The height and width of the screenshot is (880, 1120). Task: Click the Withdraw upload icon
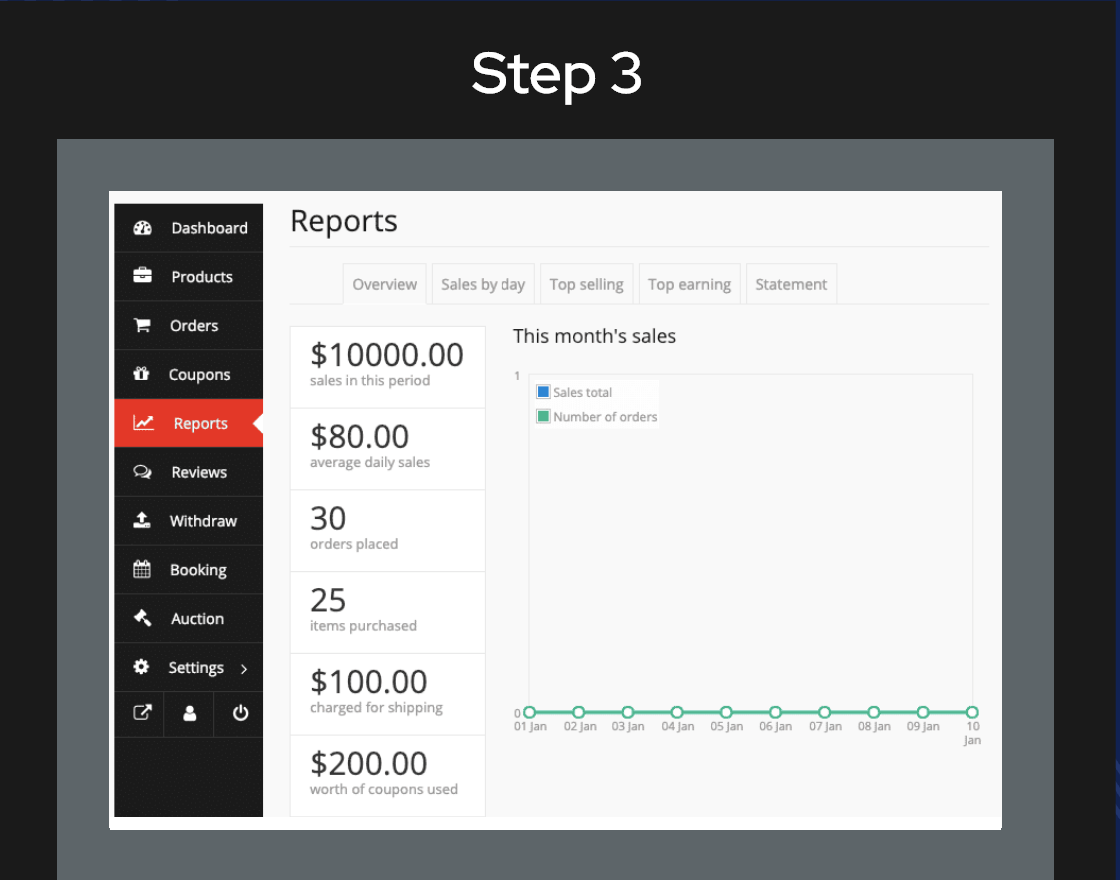(x=142, y=521)
